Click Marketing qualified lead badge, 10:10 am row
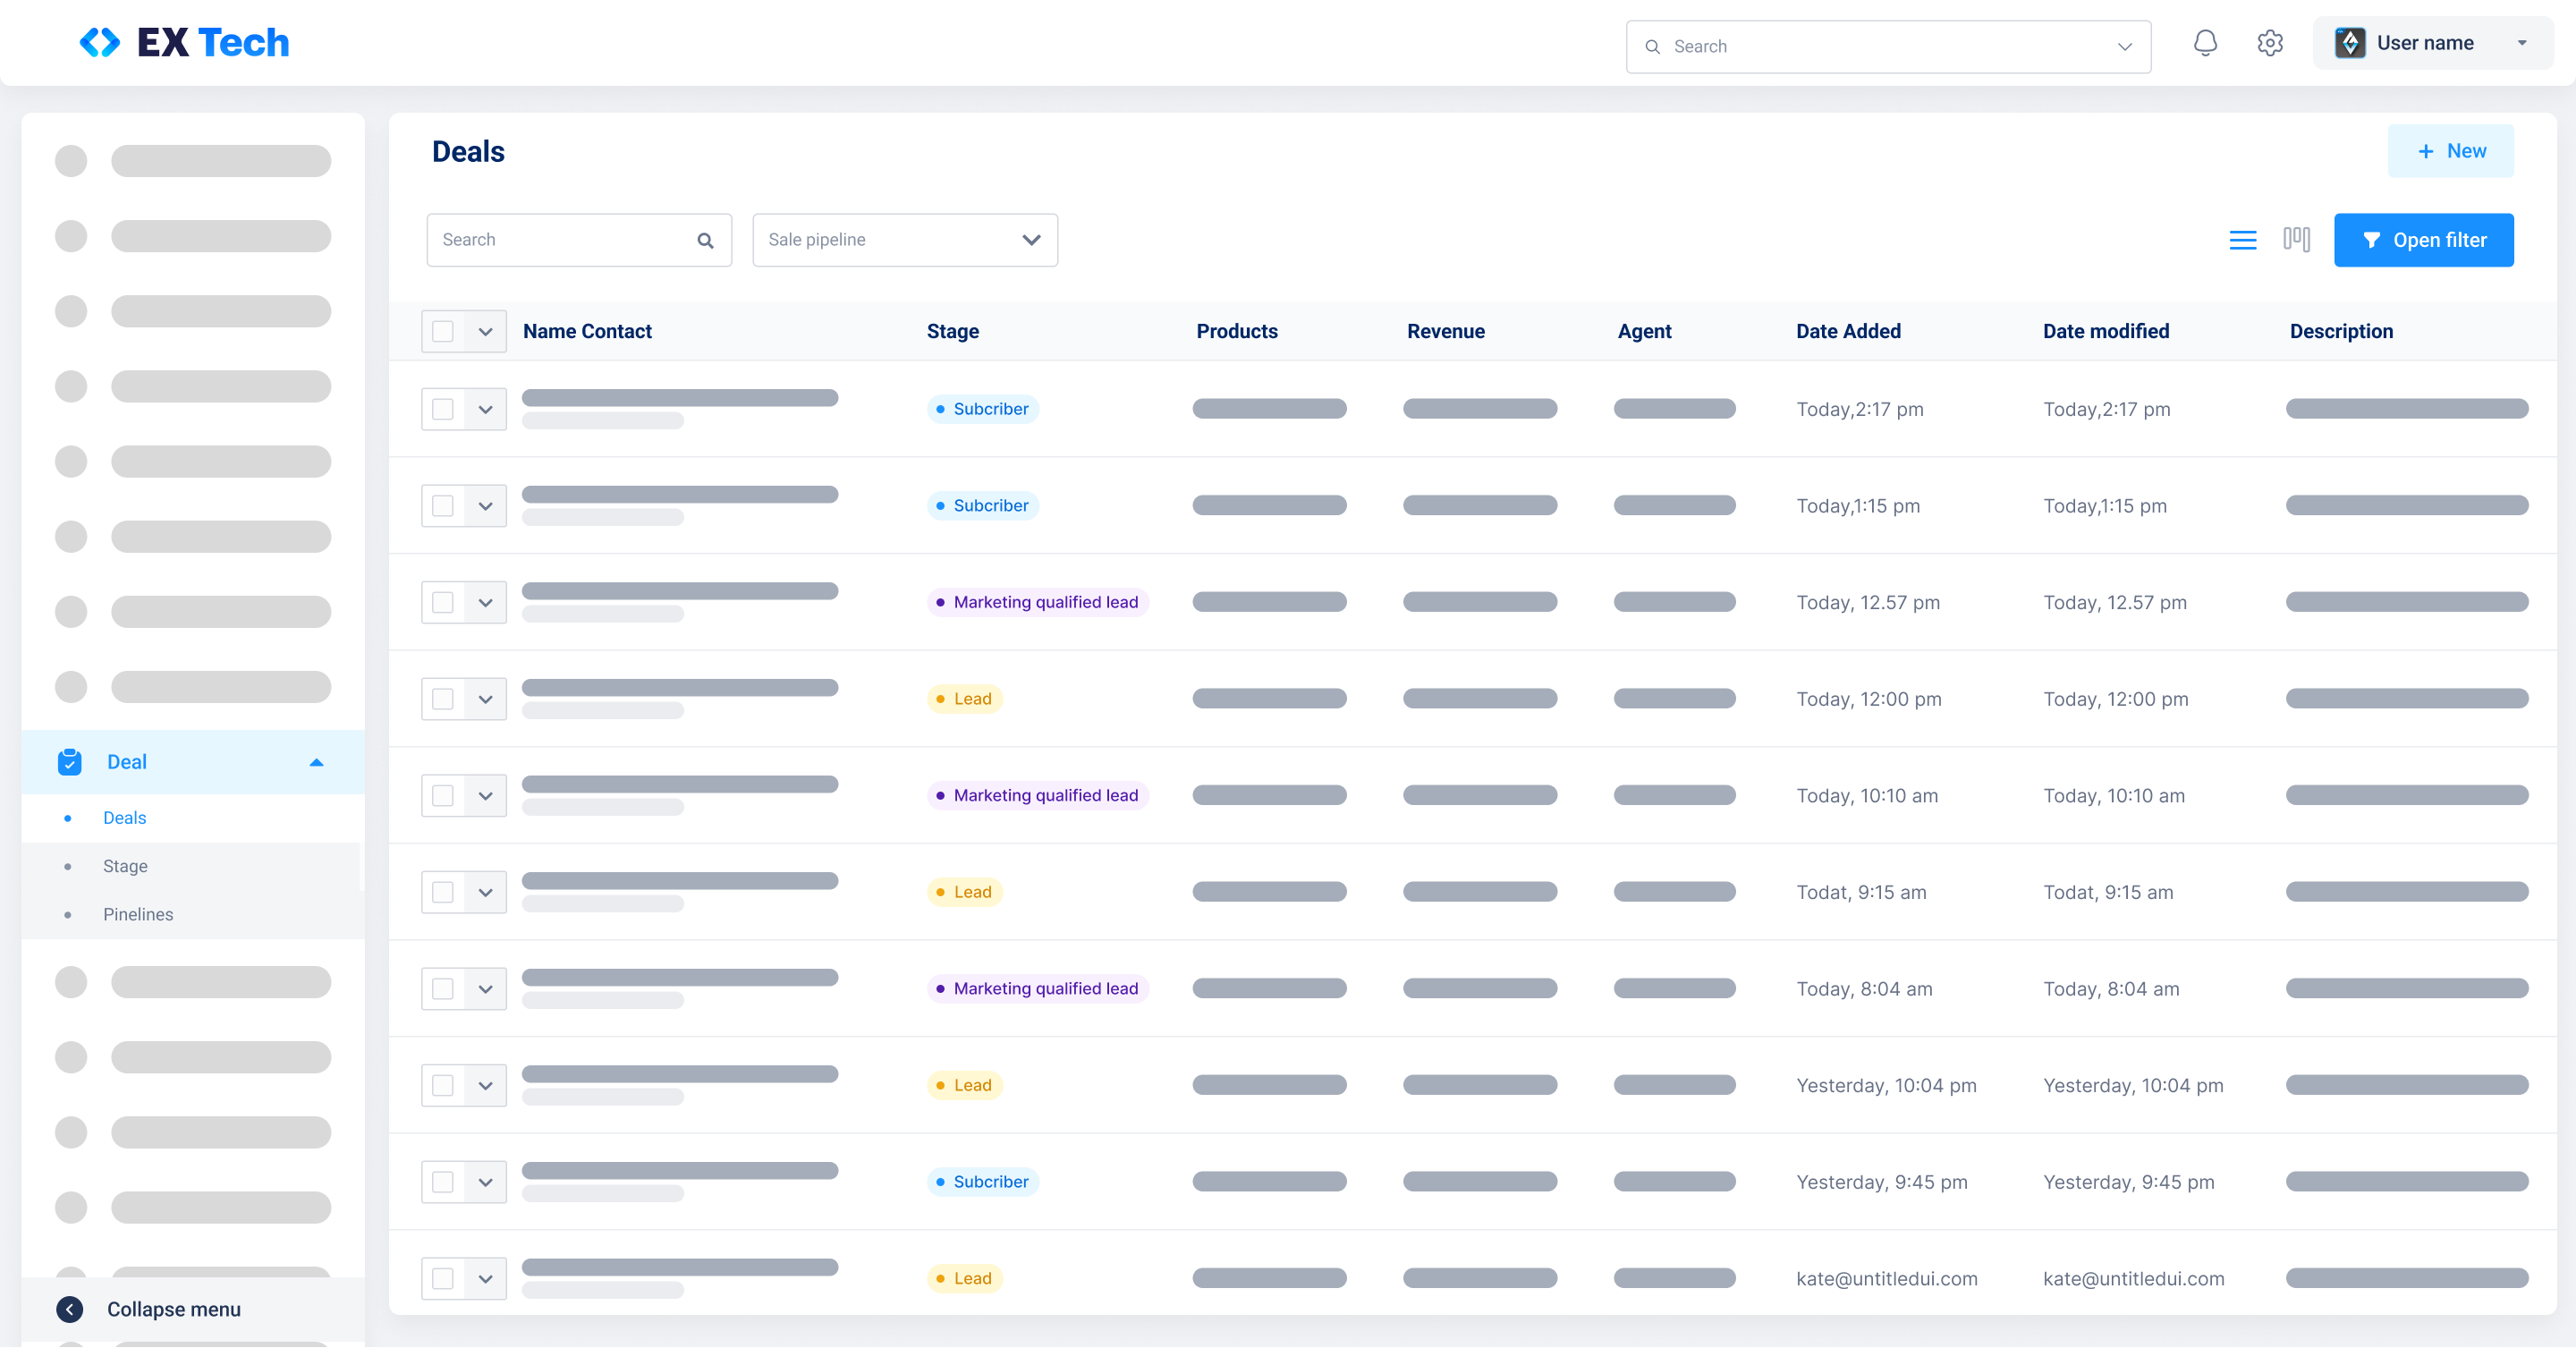This screenshot has height=1348, width=2576. pyautogui.click(x=1038, y=795)
